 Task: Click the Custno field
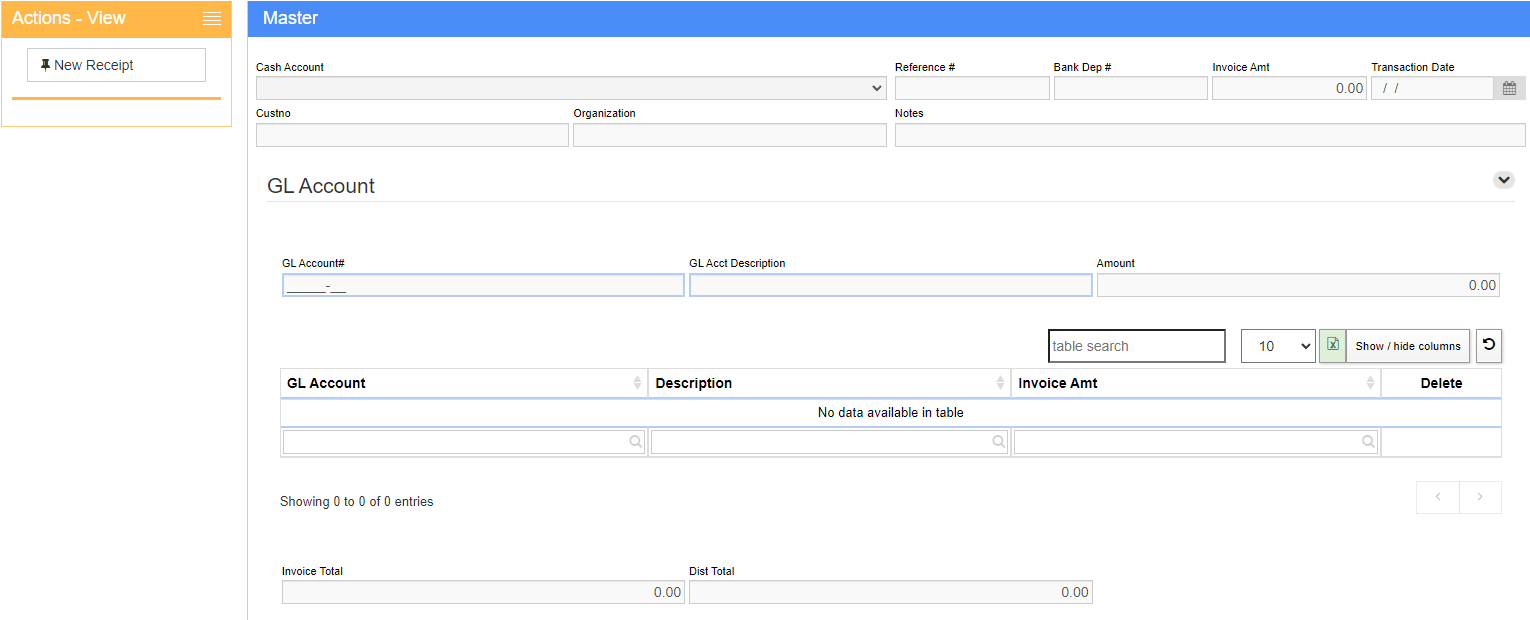point(412,135)
